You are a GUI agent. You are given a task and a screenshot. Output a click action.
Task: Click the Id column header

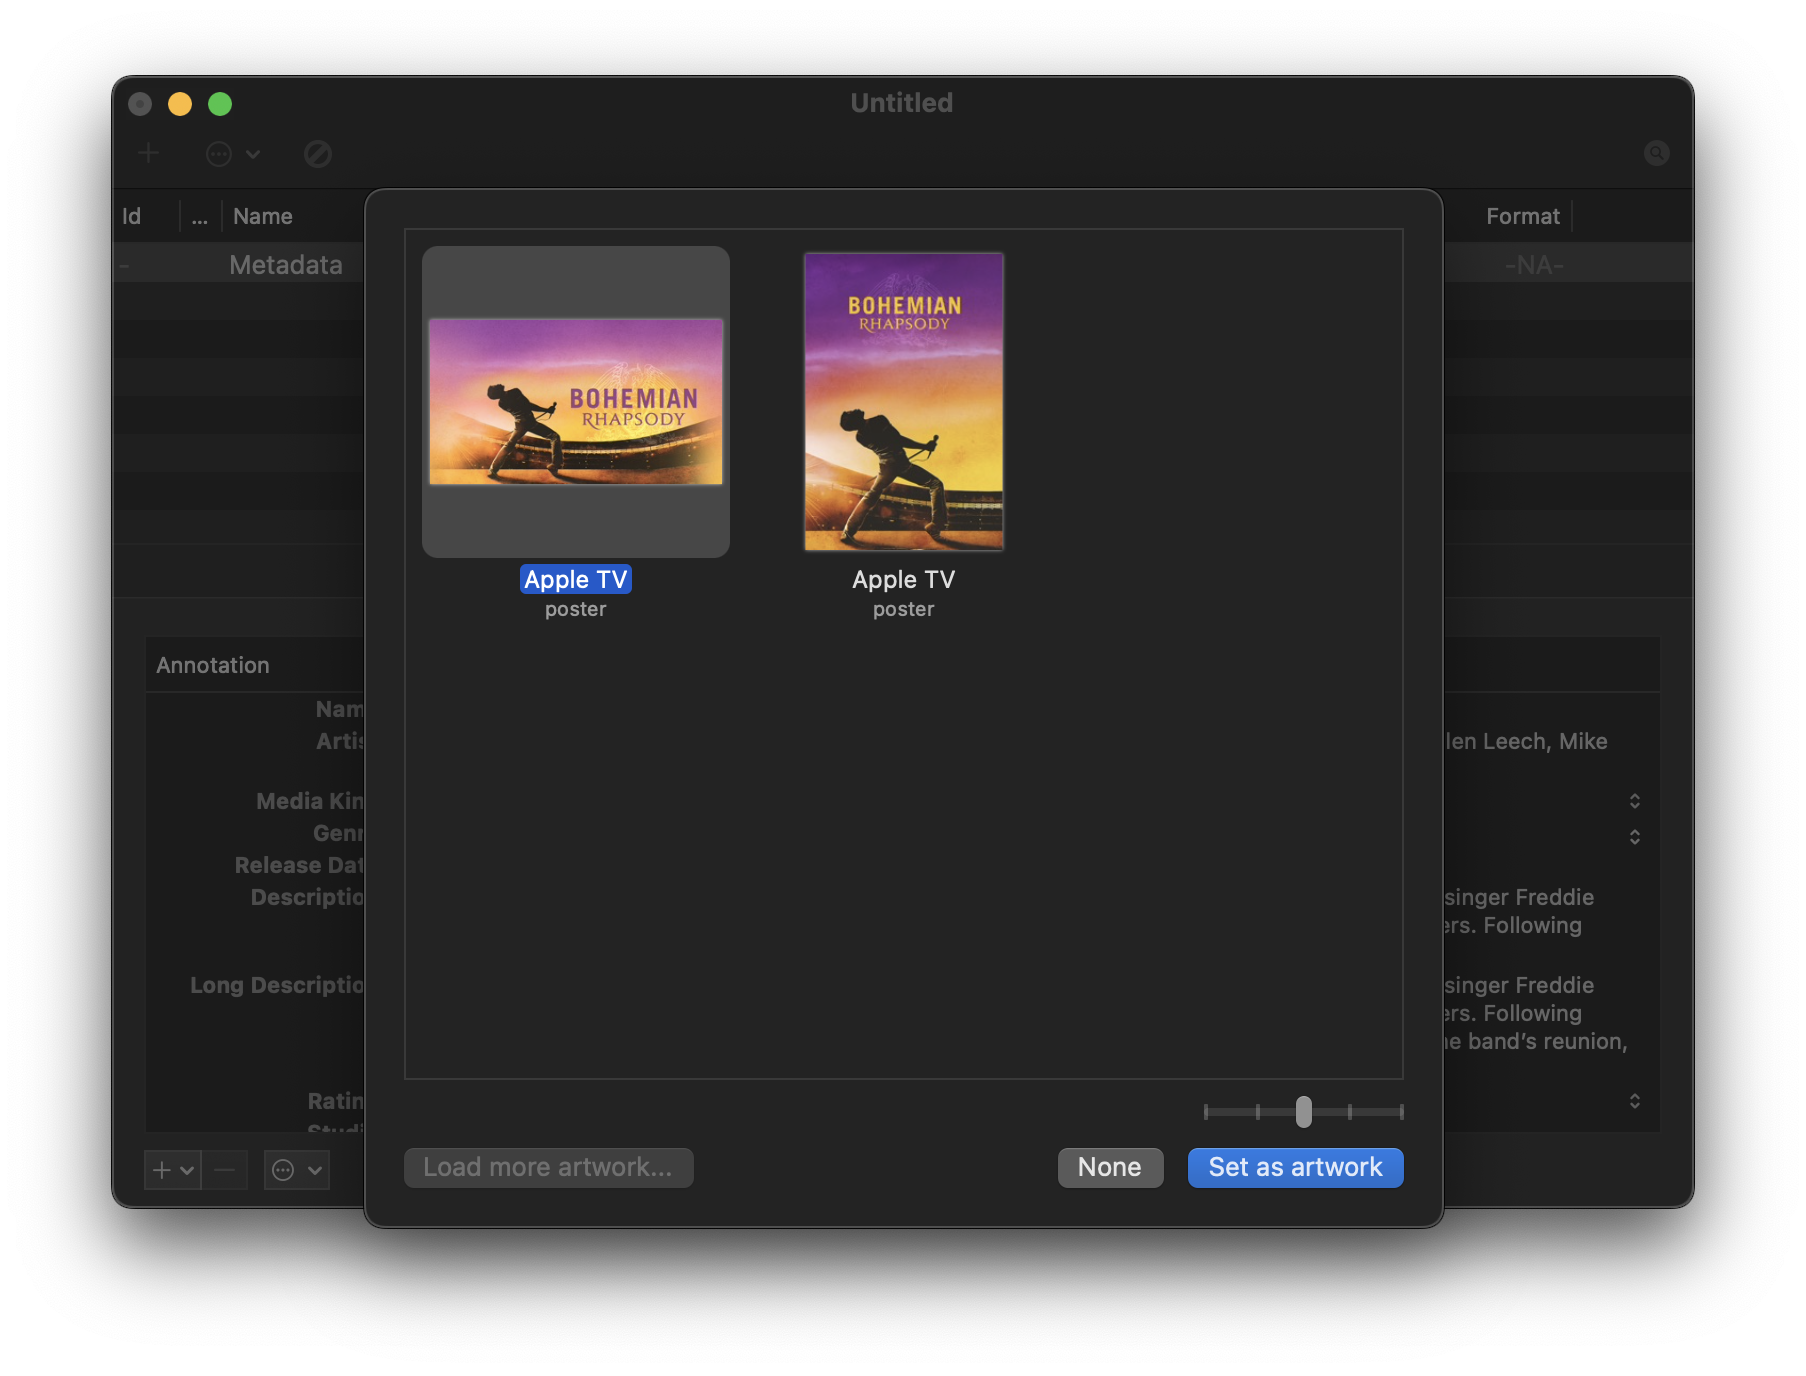pyautogui.click(x=131, y=216)
